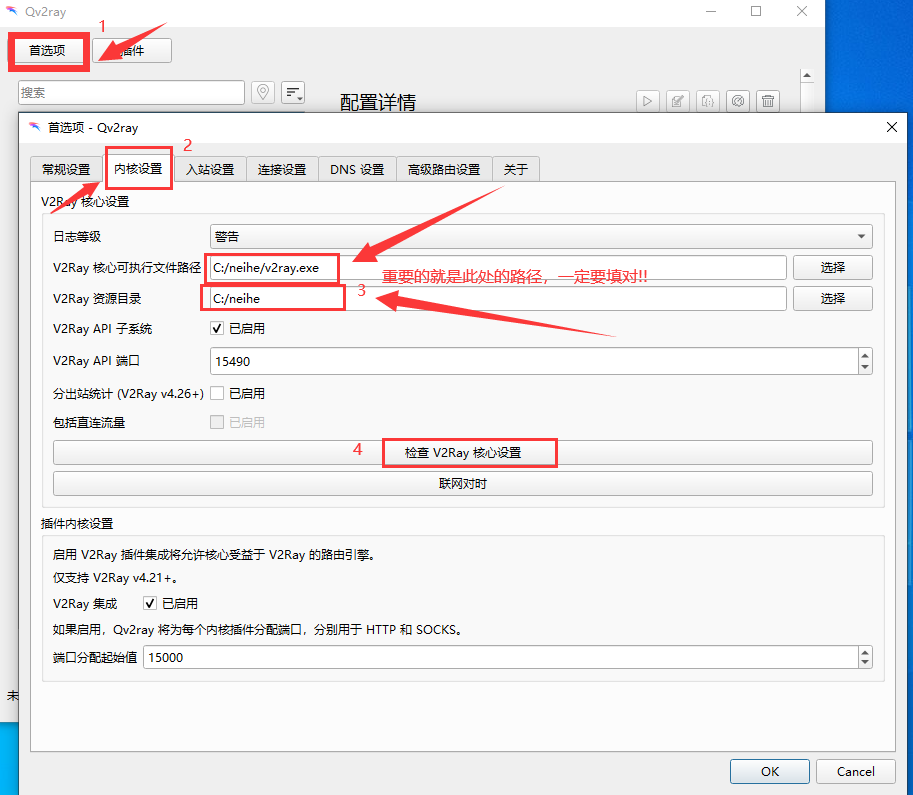Toggle the V2Ray 集成 checkbox

click(x=150, y=603)
